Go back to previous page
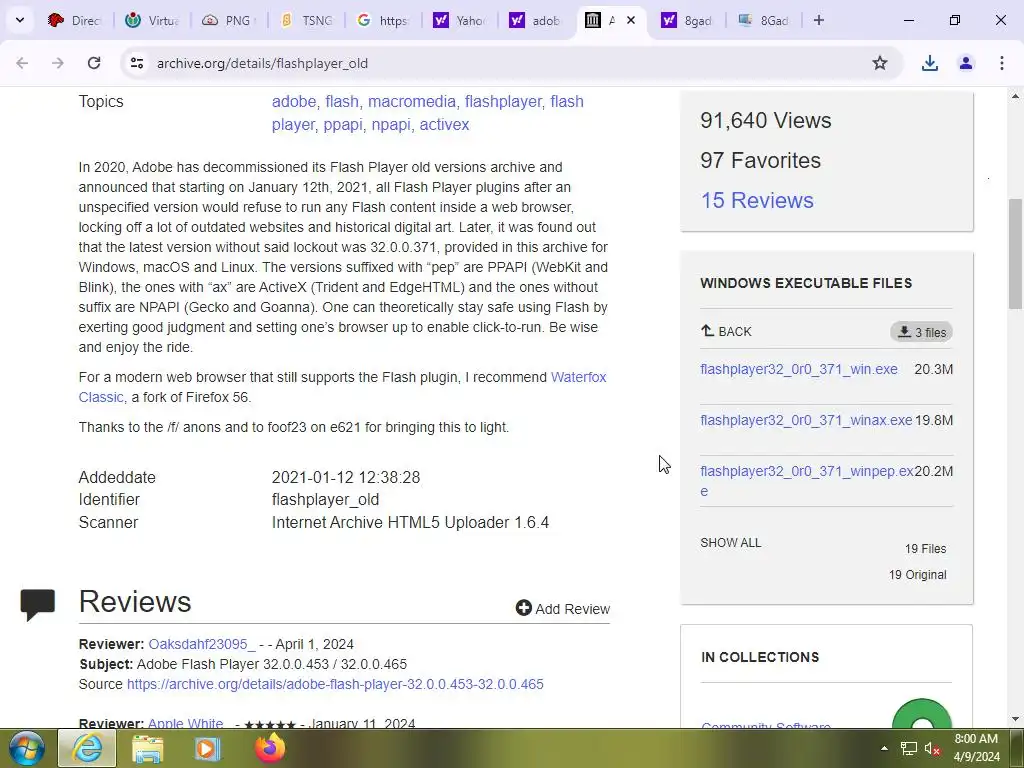The width and height of the screenshot is (1024, 768). coord(22,63)
